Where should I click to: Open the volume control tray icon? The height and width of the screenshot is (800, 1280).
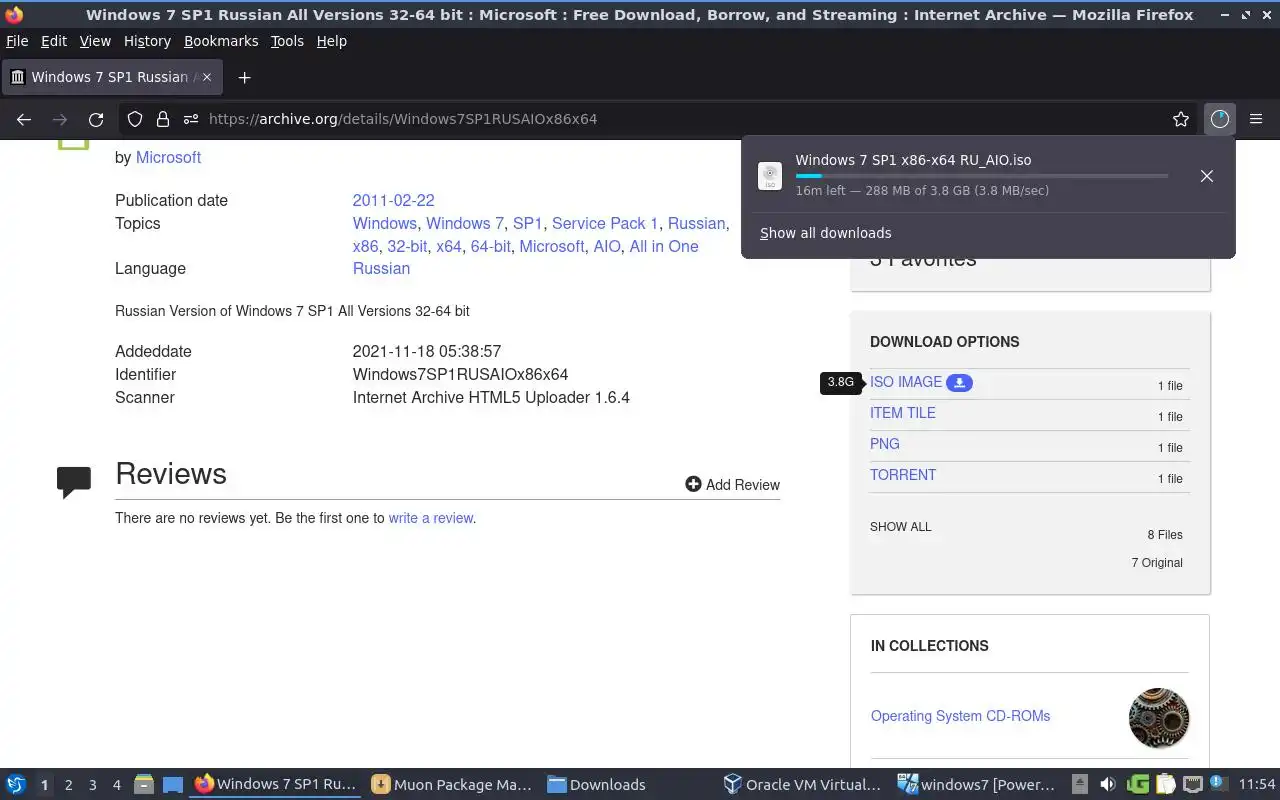coord(1108,784)
